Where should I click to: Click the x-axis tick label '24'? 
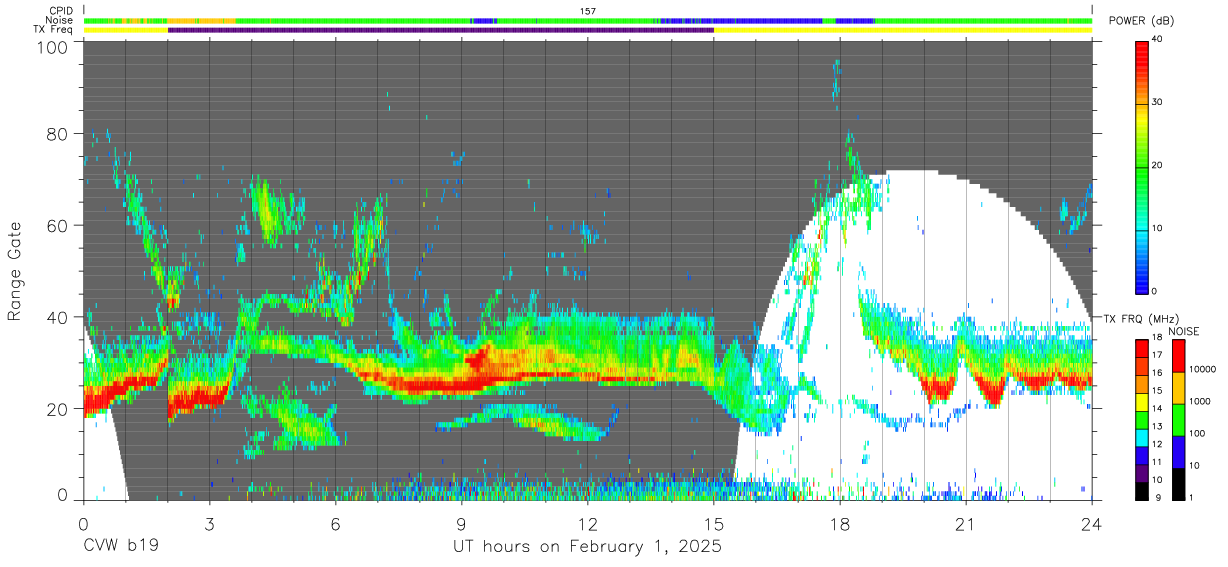click(x=1092, y=525)
